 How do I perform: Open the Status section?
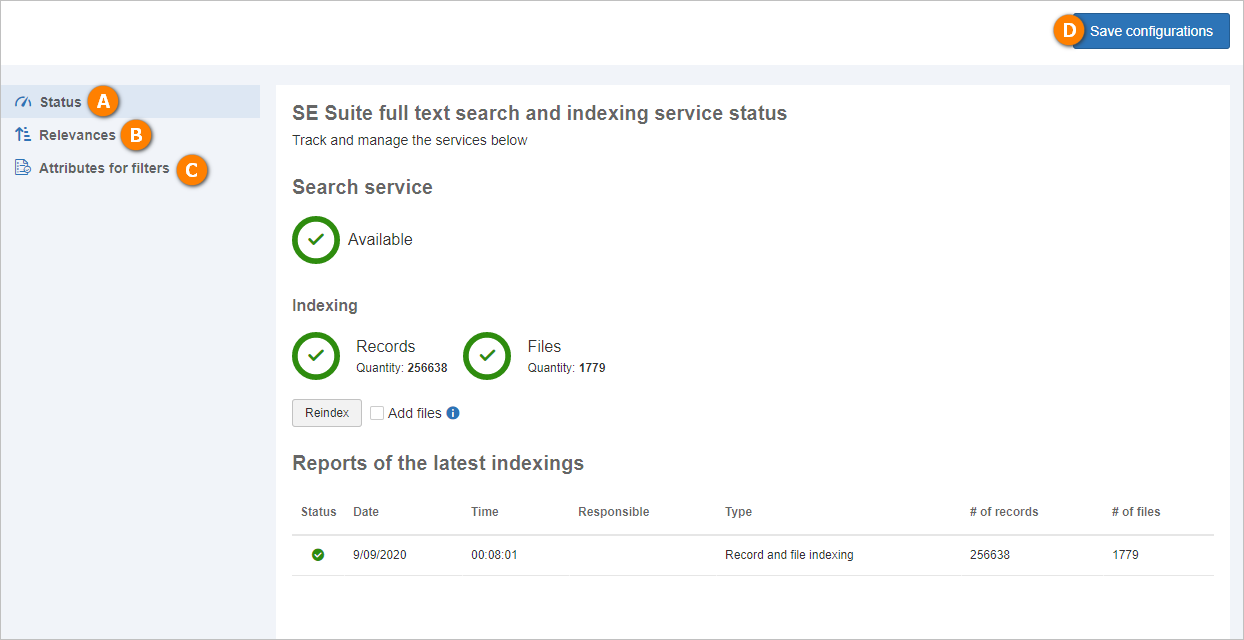pos(130,102)
